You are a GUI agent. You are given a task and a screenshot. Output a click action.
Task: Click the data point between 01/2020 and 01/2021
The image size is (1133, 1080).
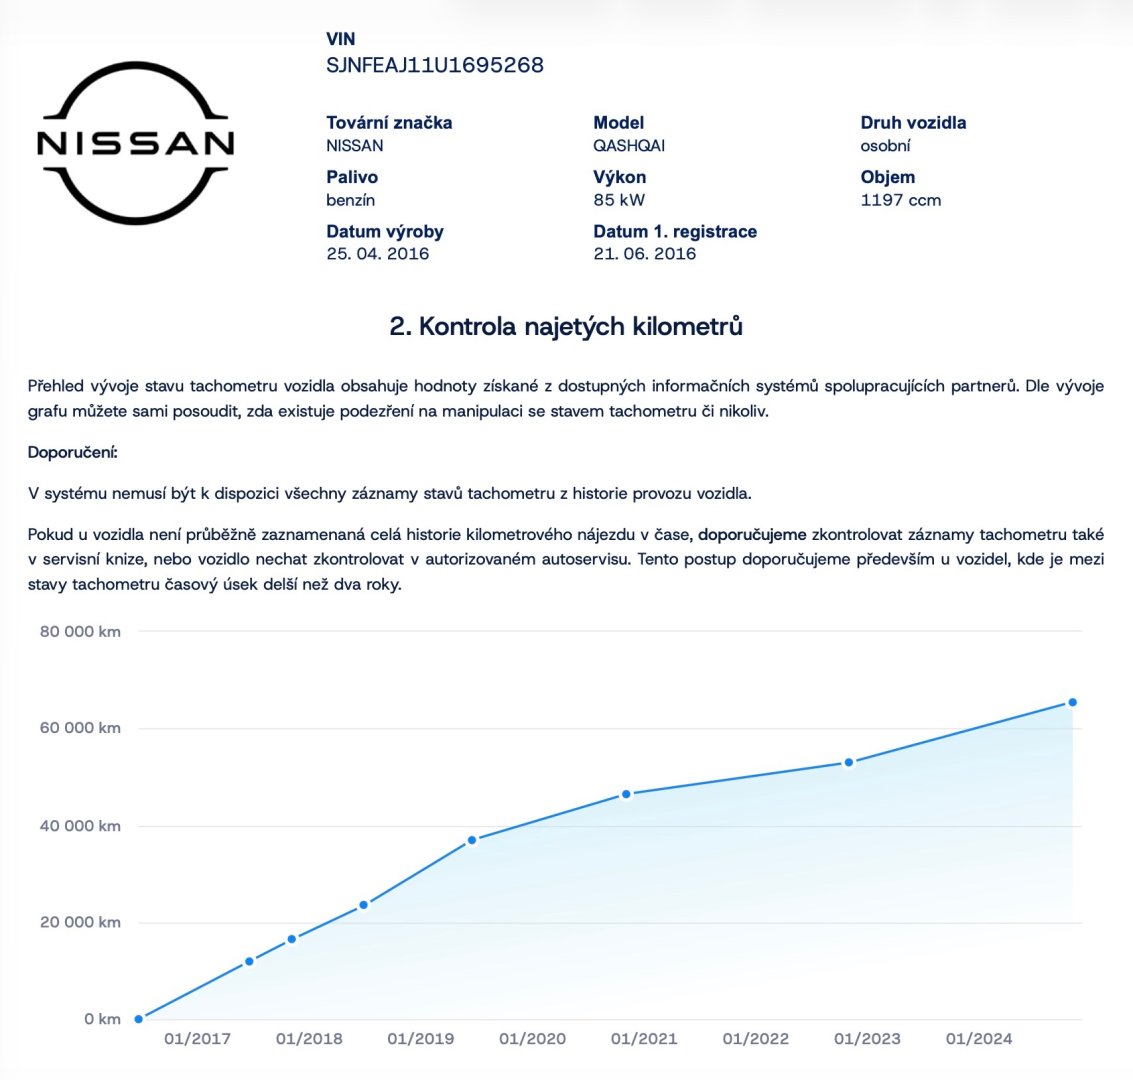click(627, 794)
